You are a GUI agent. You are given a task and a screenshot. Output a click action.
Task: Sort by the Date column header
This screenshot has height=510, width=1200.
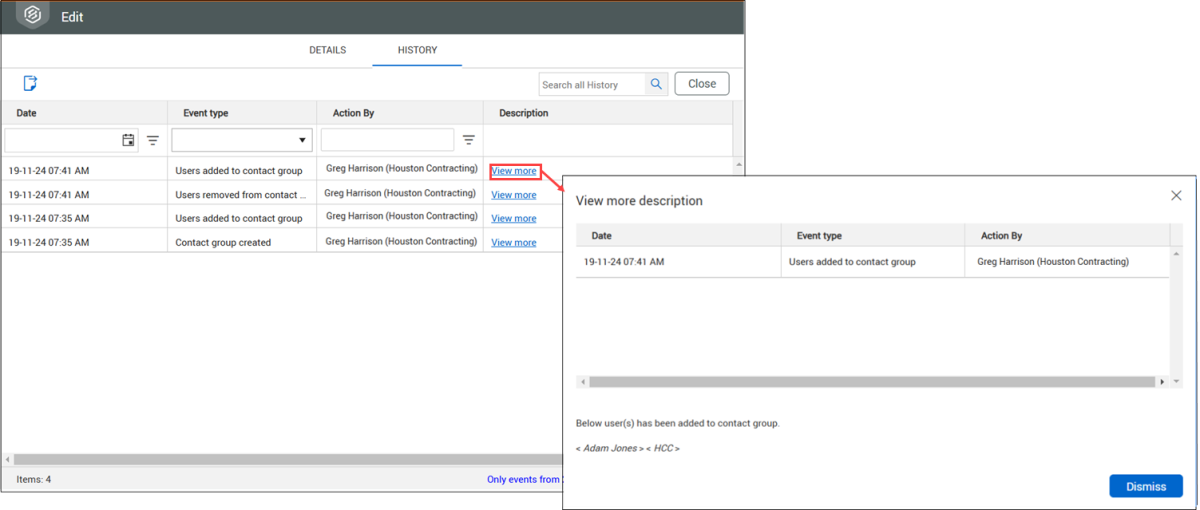[27, 113]
